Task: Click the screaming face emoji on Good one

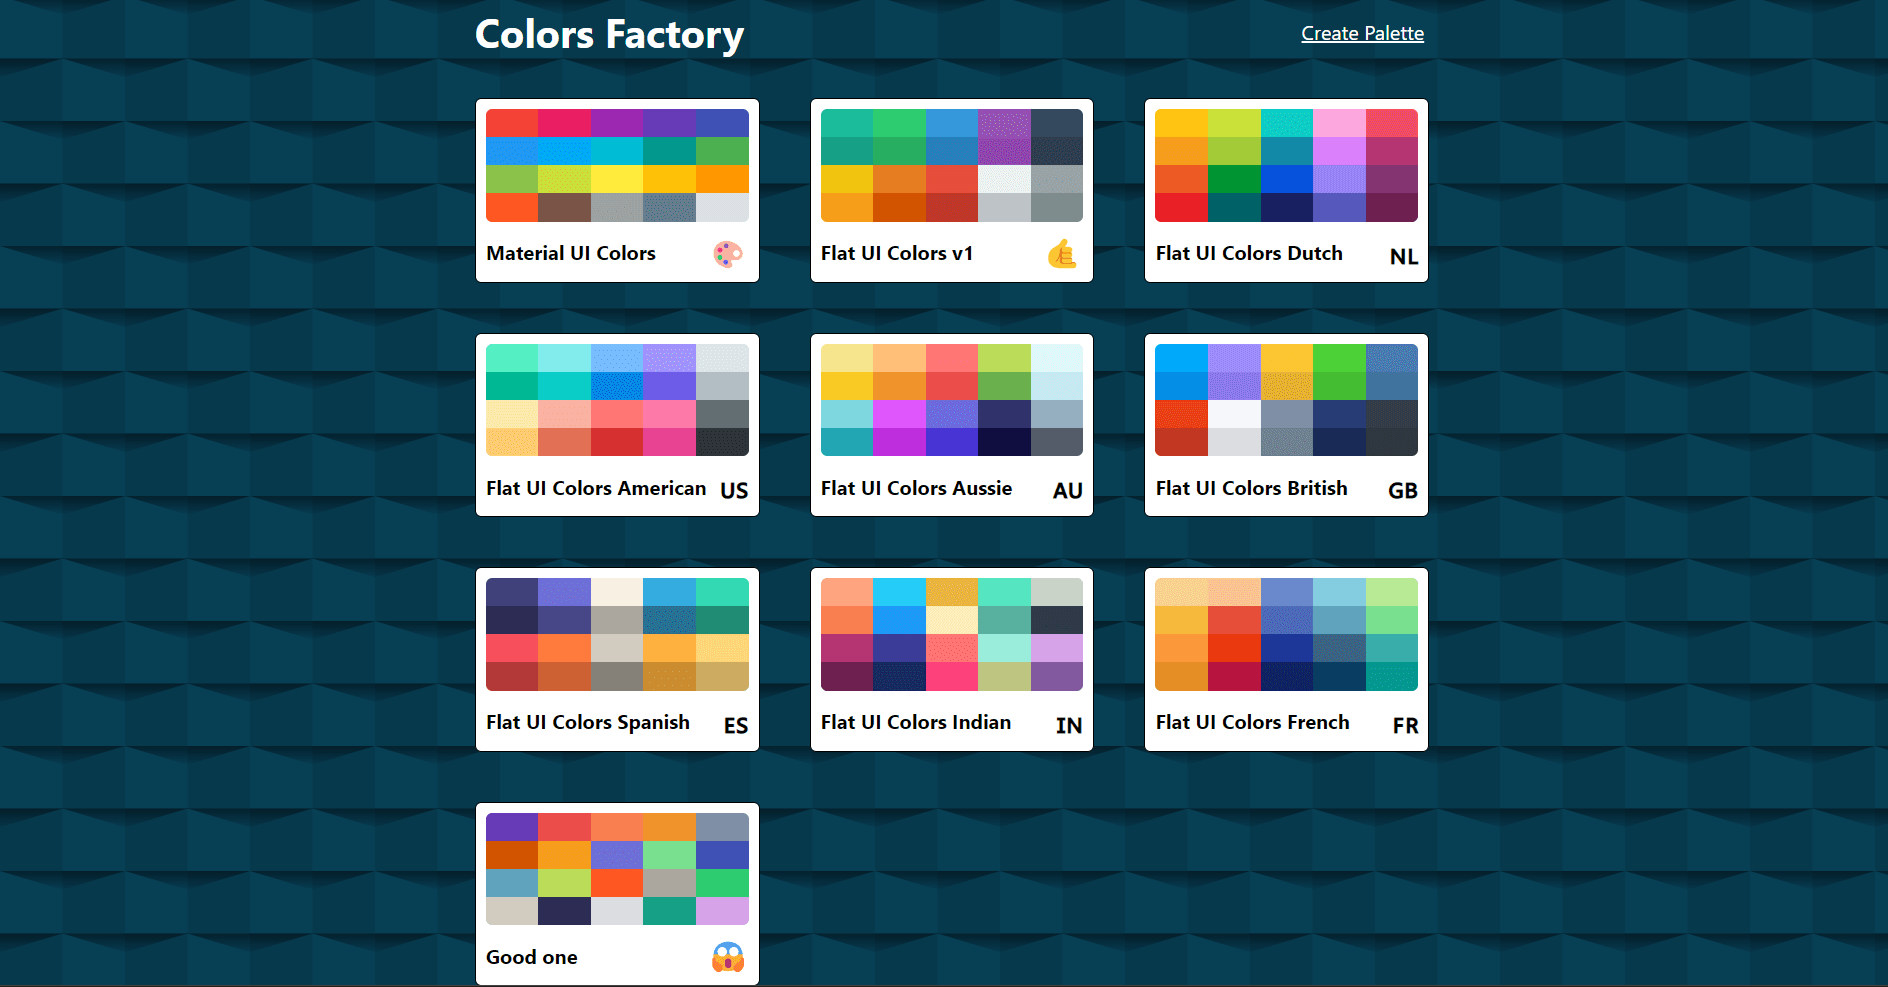Action: click(x=728, y=957)
